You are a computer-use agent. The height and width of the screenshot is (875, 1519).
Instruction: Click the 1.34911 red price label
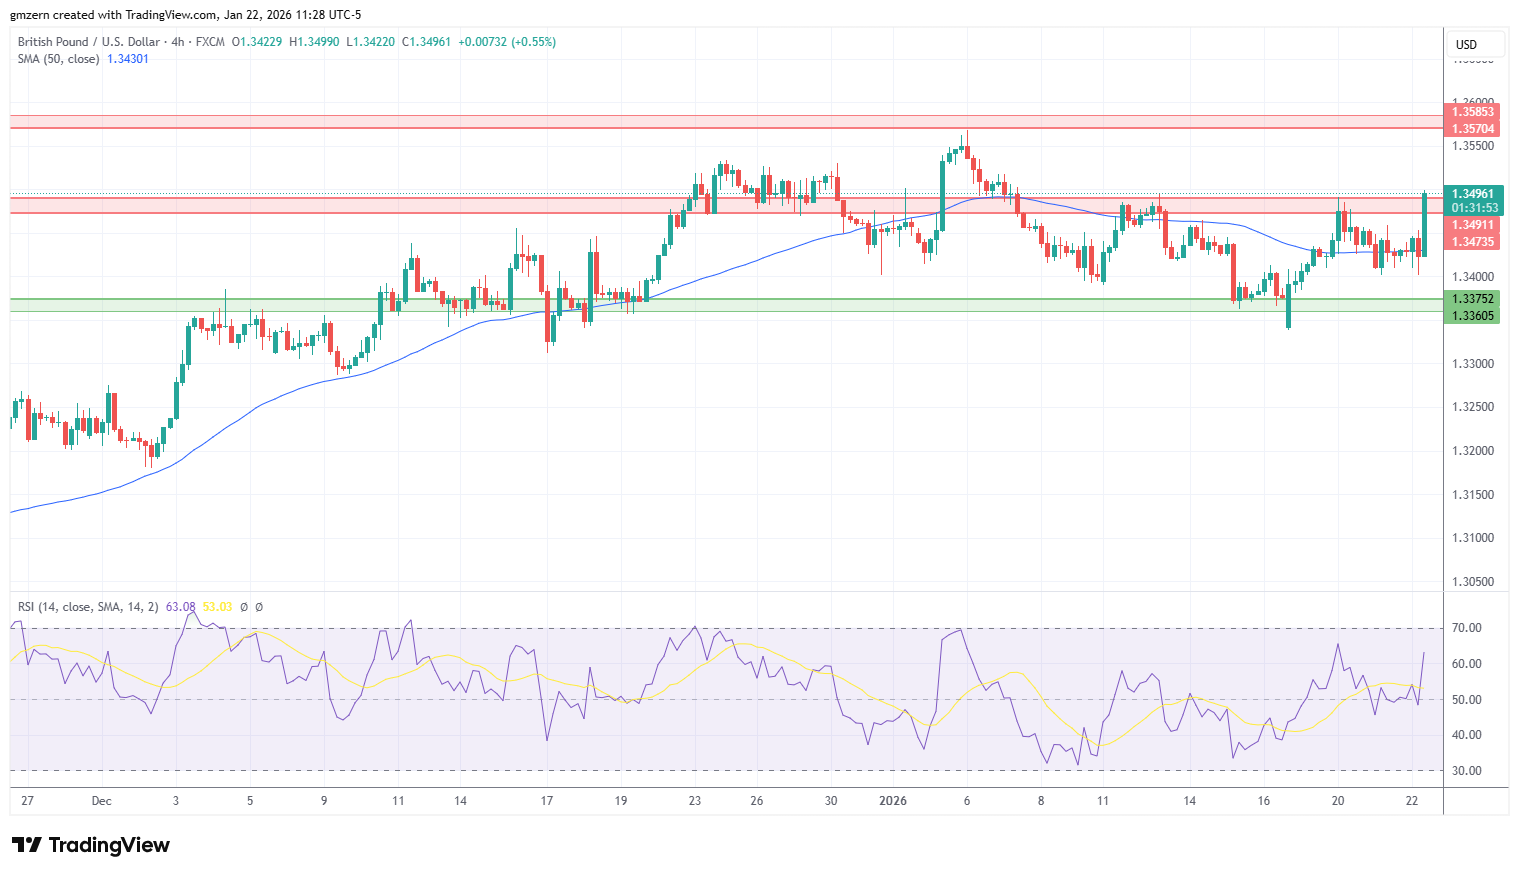pos(1473,225)
